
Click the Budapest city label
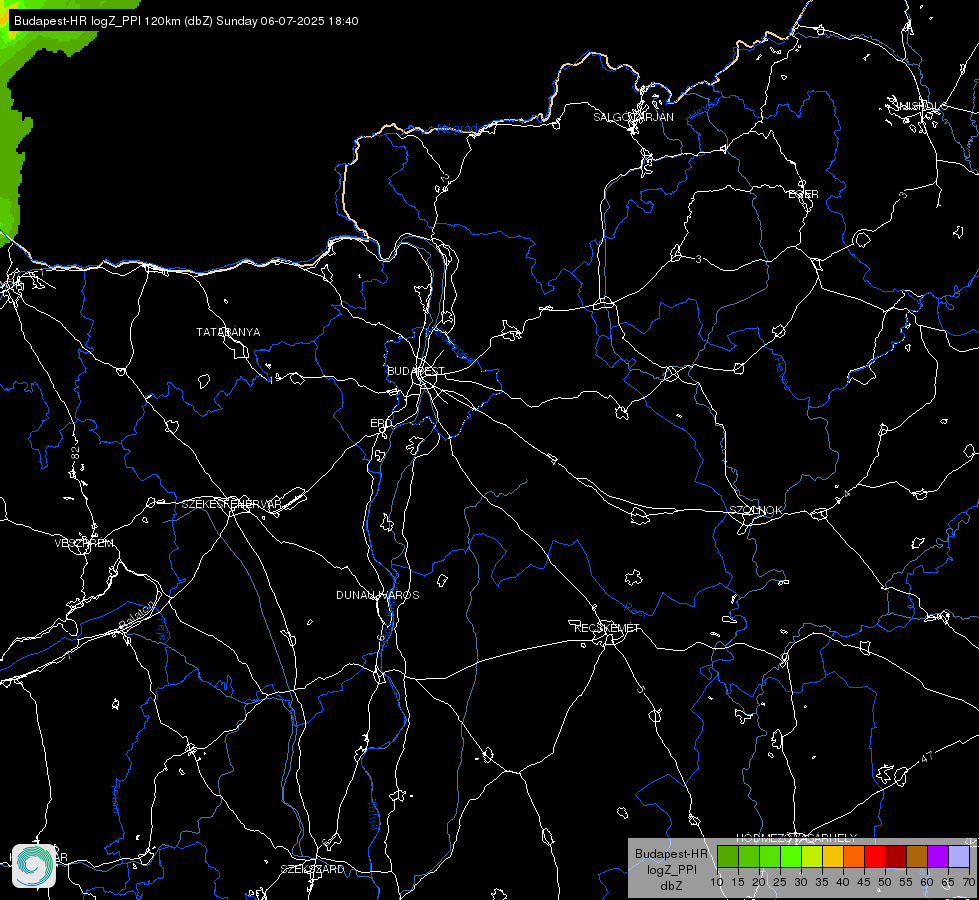[416, 371]
